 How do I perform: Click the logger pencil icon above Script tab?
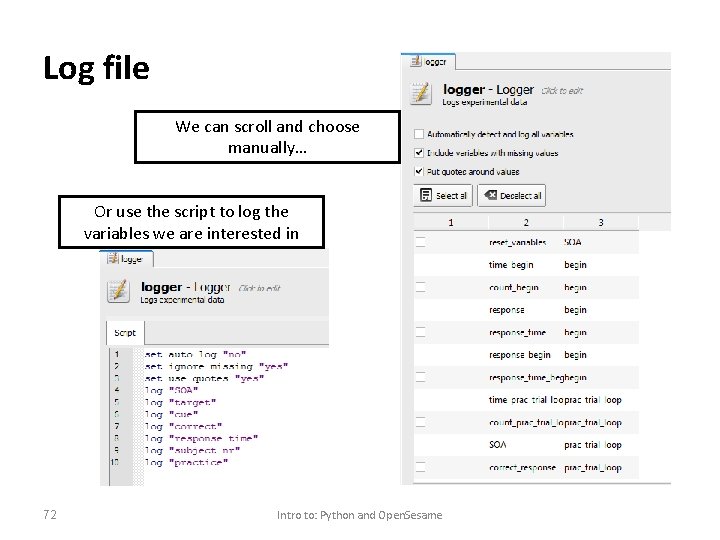coord(118,291)
